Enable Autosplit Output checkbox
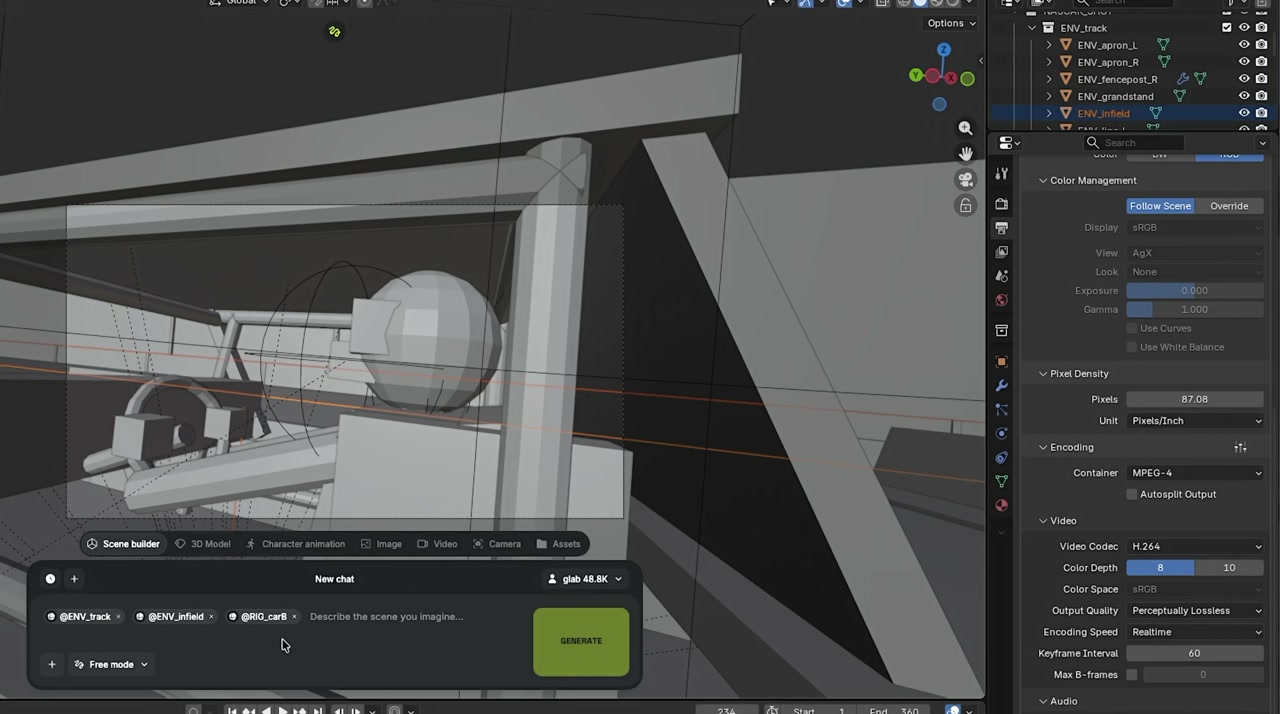The image size is (1280, 714). [x=1132, y=494]
